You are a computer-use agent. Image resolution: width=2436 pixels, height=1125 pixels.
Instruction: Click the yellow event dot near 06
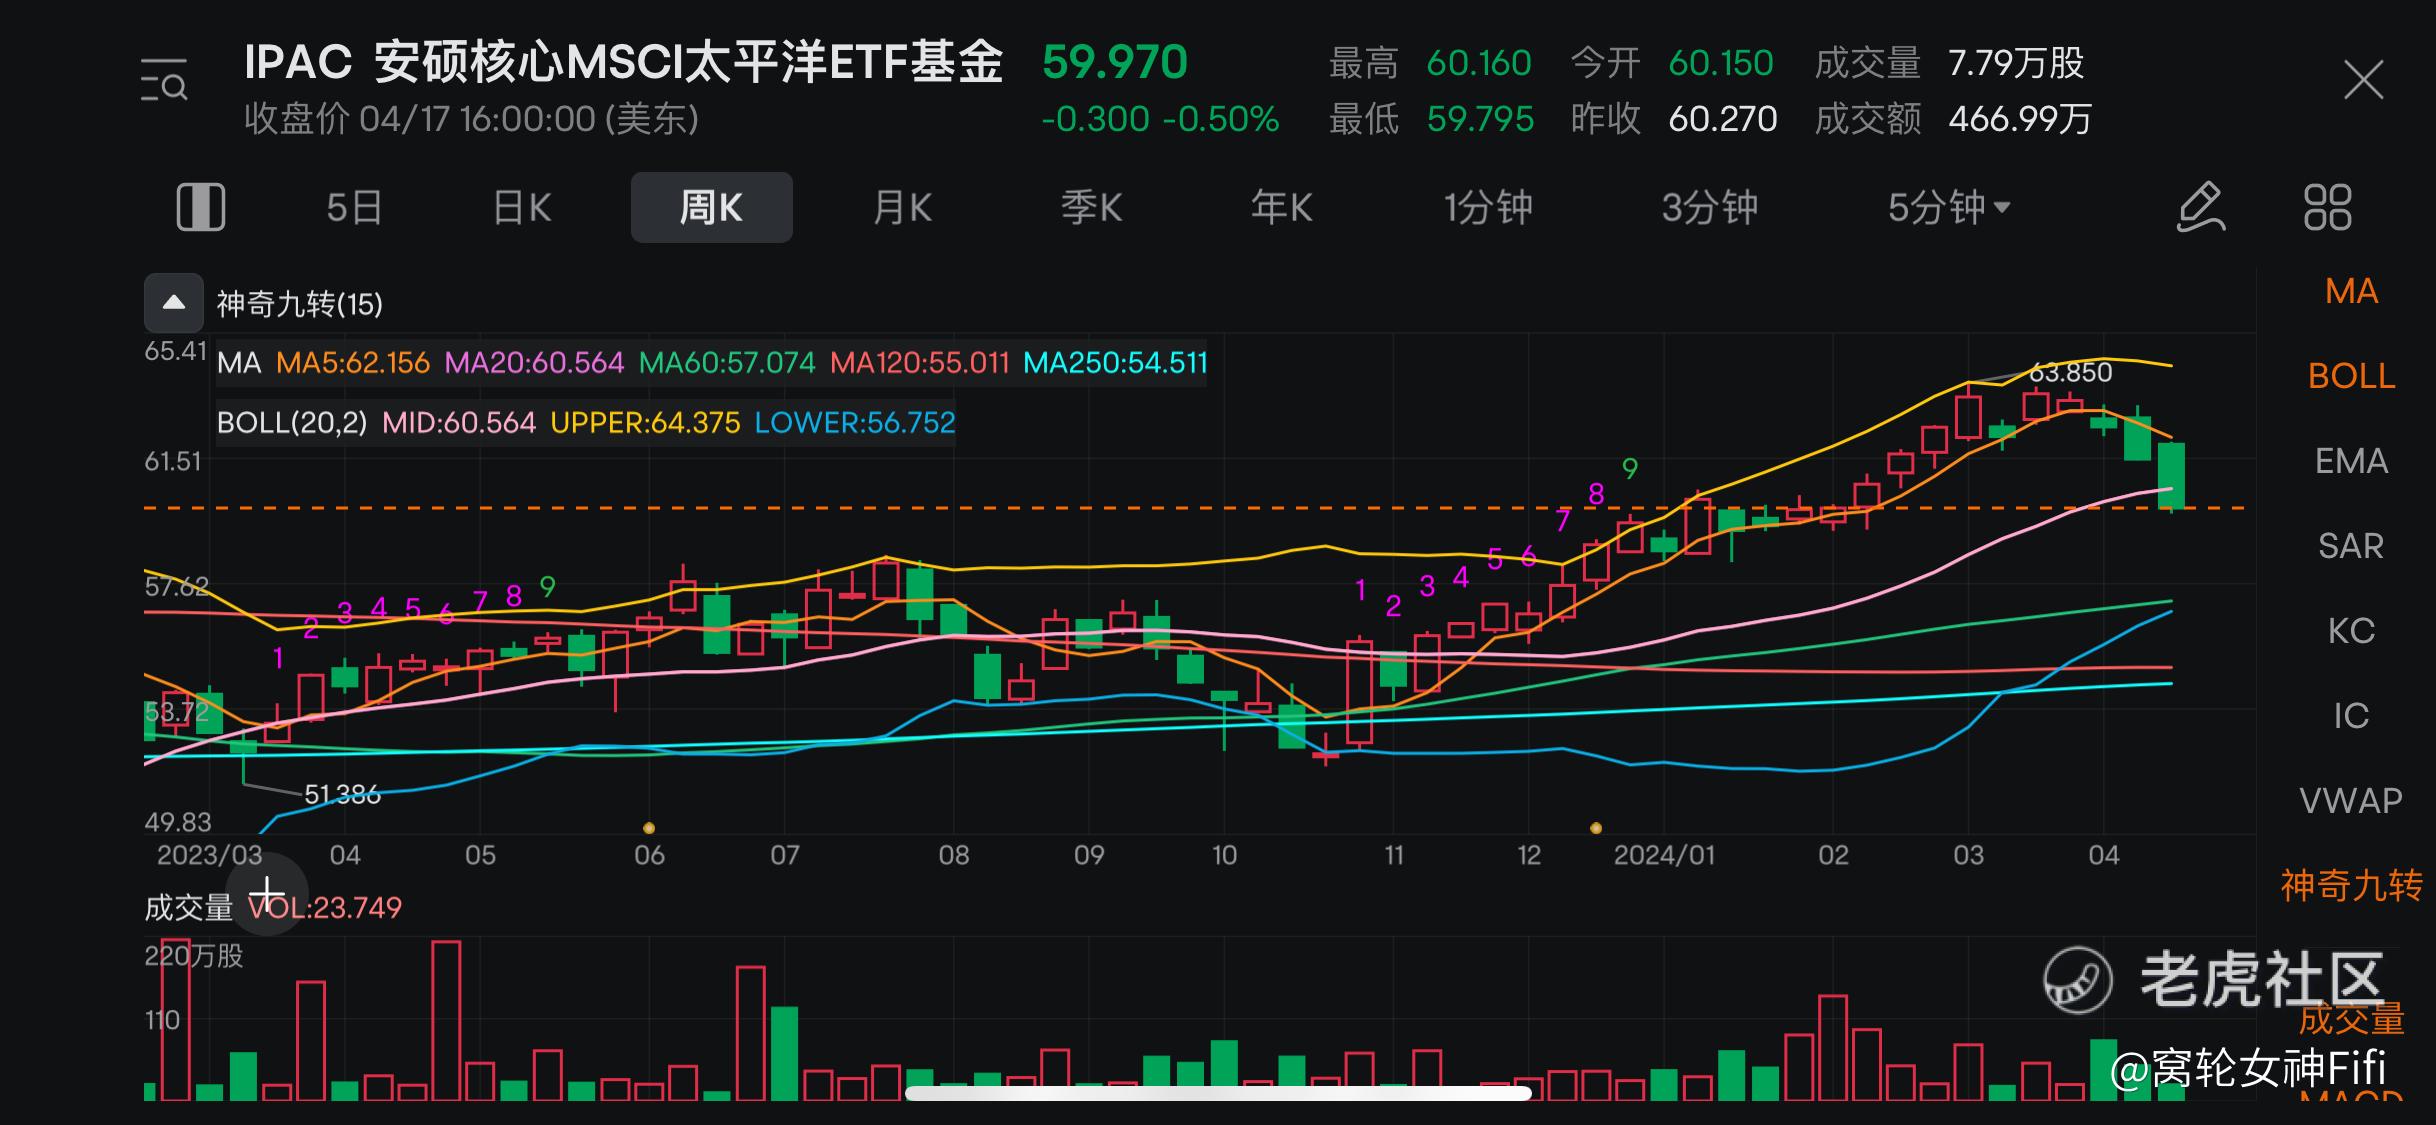pyautogui.click(x=649, y=828)
